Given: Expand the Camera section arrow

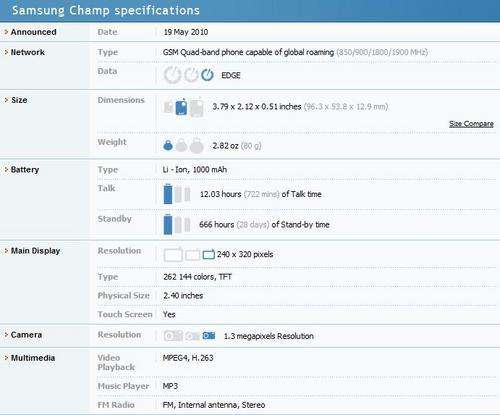Looking at the screenshot, I should [6, 335].
